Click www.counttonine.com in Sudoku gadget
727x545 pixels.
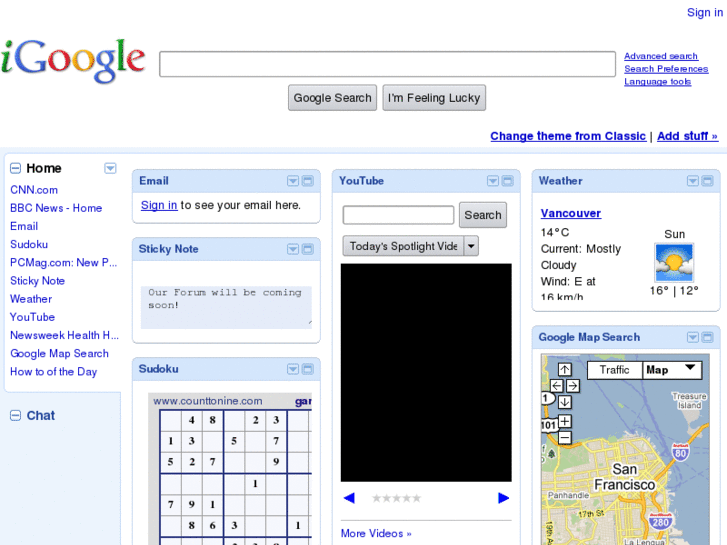click(x=208, y=401)
